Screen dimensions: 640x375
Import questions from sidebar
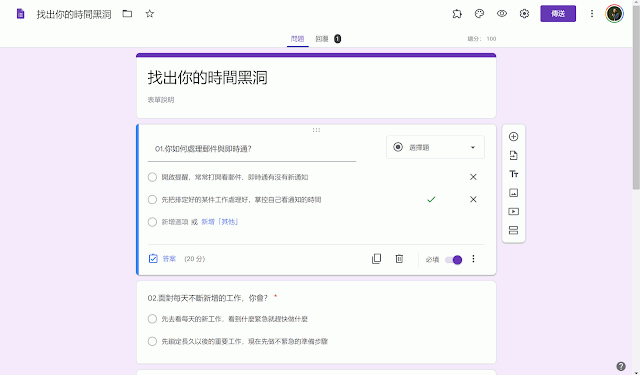click(x=513, y=155)
